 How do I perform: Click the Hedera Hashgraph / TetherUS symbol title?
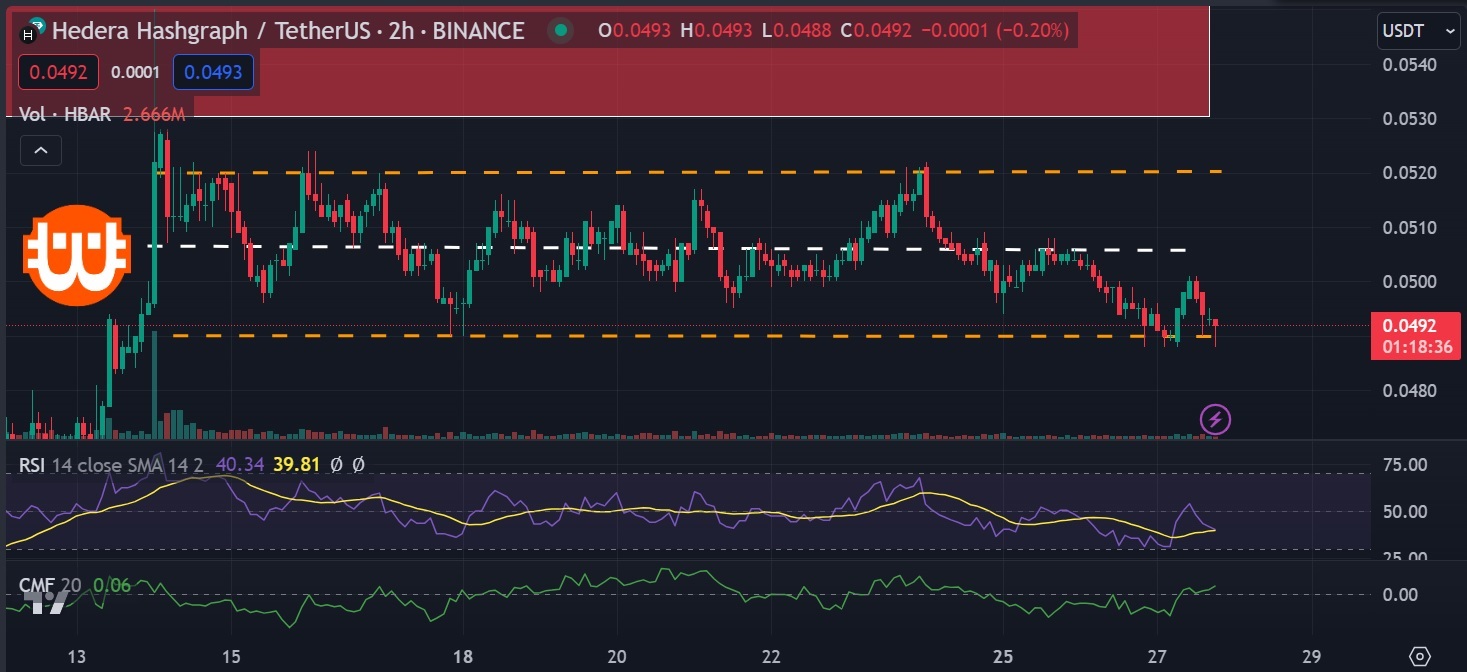pos(288,31)
